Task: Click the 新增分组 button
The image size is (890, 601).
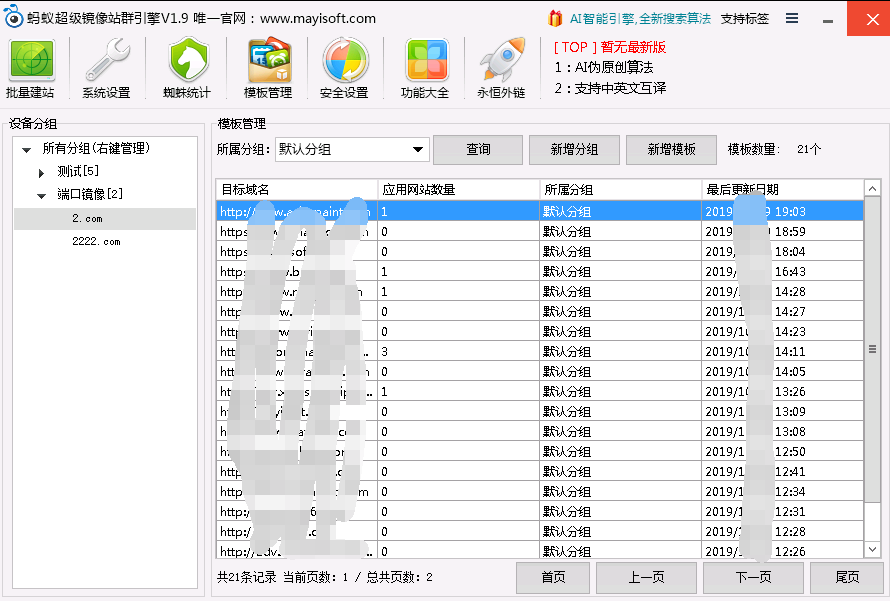Action: [574, 150]
